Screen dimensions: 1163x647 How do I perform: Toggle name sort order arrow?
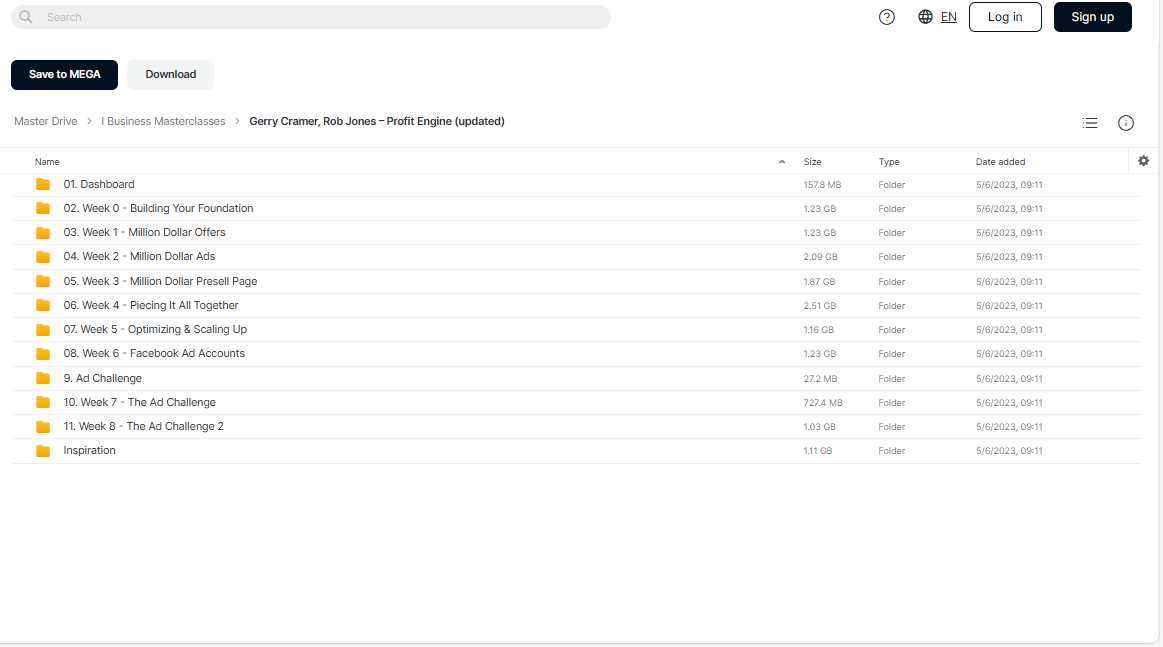pyautogui.click(x=782, y=162)
